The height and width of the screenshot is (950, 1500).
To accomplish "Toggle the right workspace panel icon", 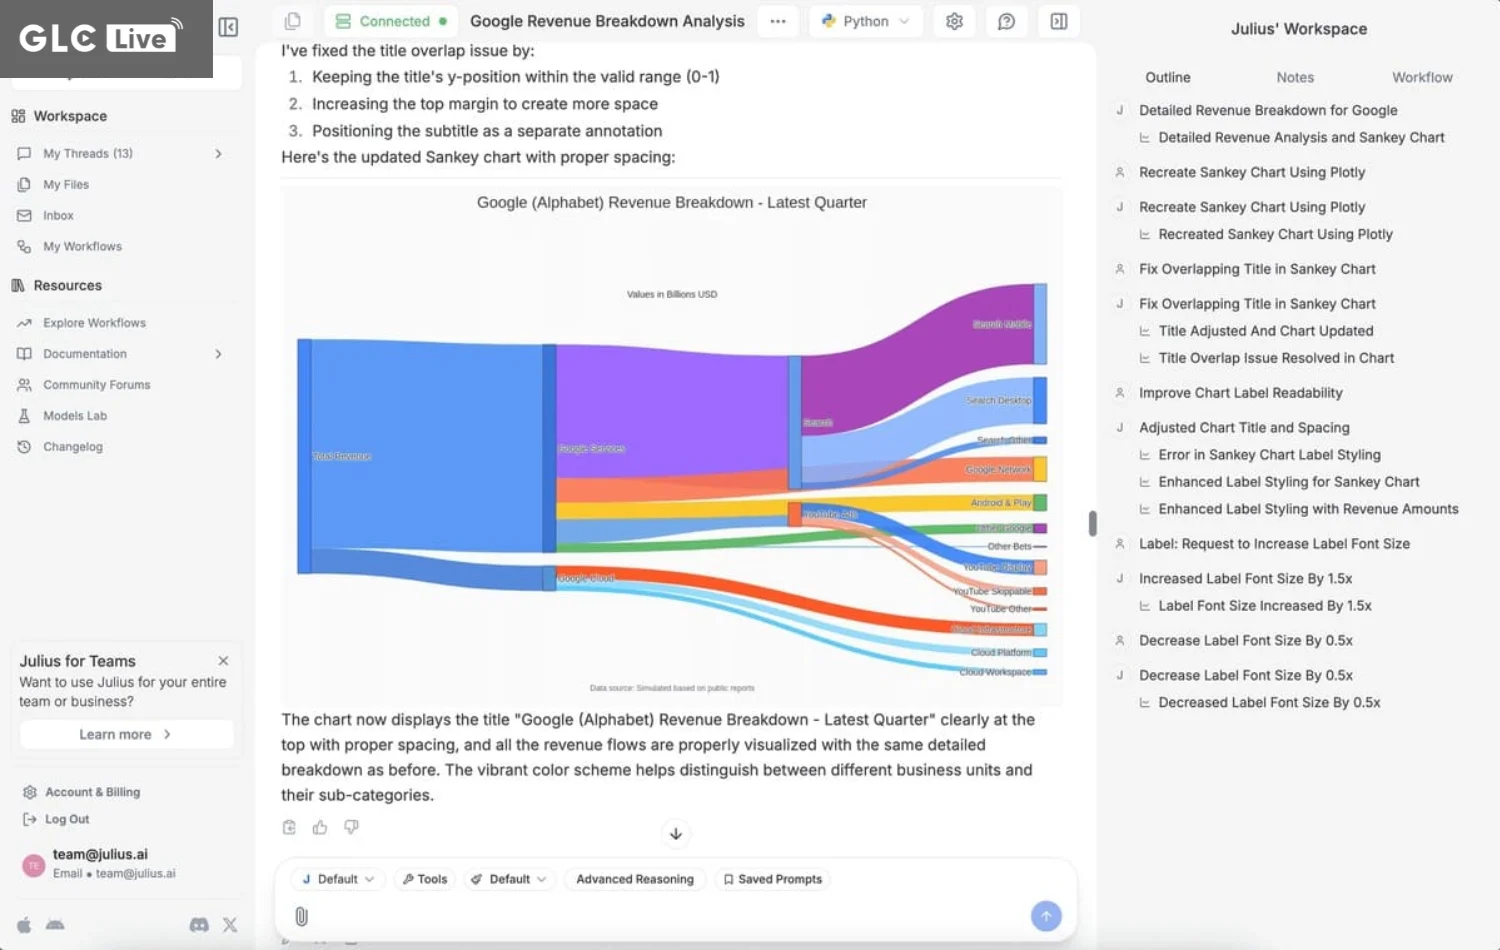I will tap(1059, 21).
